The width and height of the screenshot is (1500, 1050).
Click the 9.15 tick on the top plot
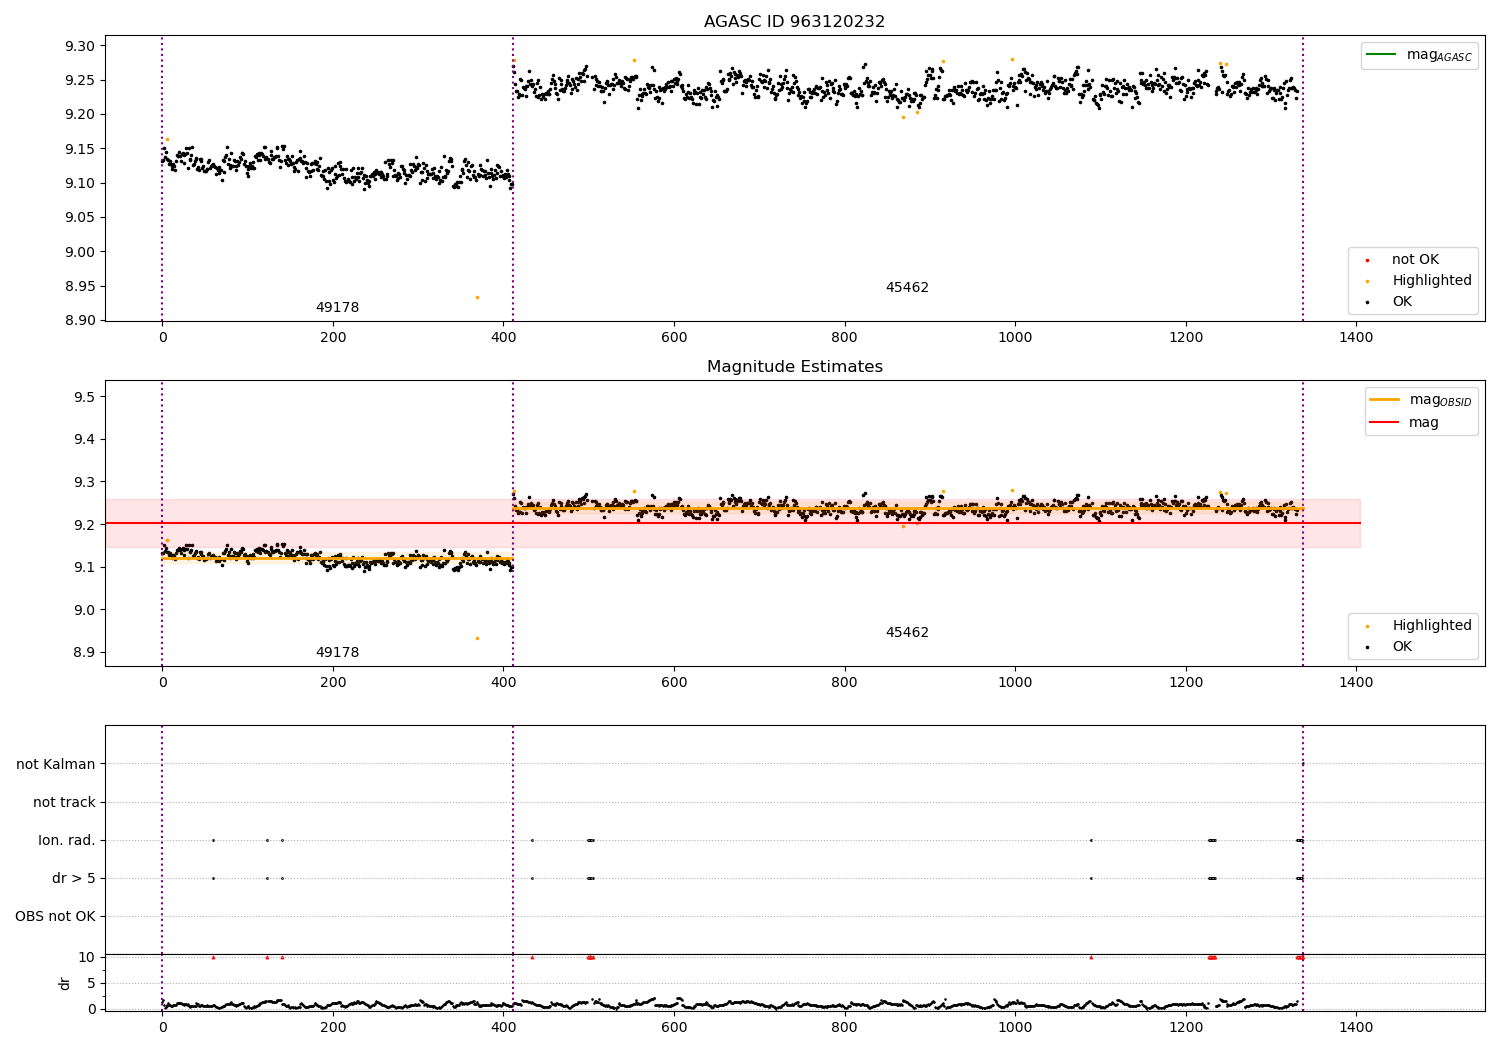coord(80,149)
